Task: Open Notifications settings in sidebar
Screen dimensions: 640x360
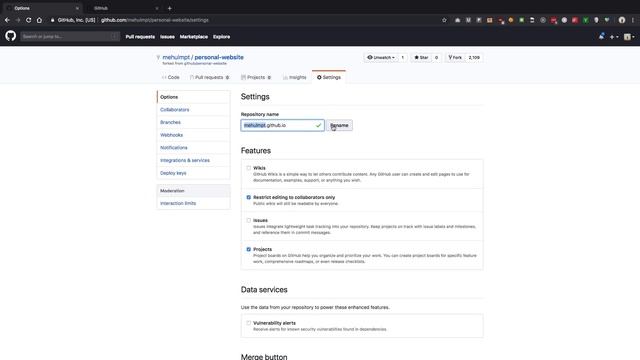Action: click(x=173, y=147)
